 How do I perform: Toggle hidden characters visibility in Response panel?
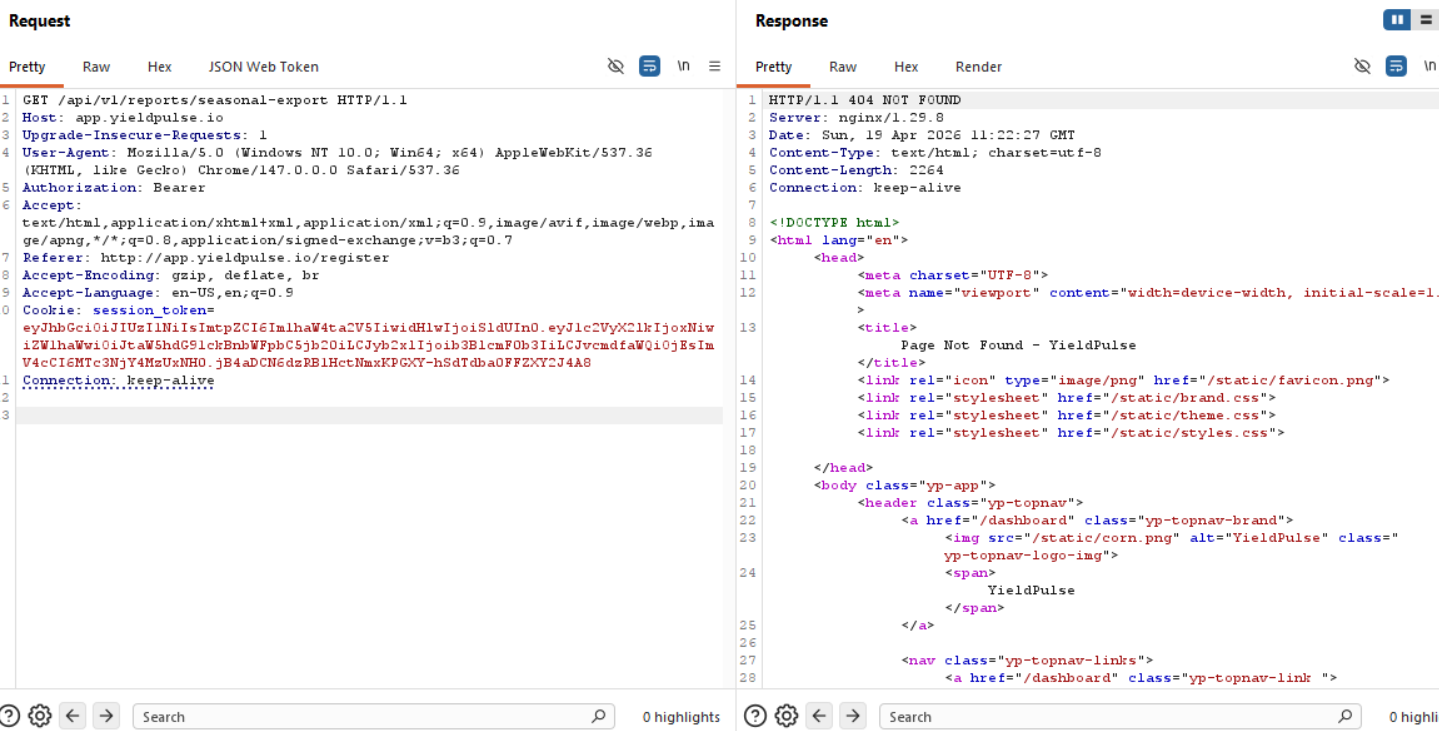click(1362, 66)
